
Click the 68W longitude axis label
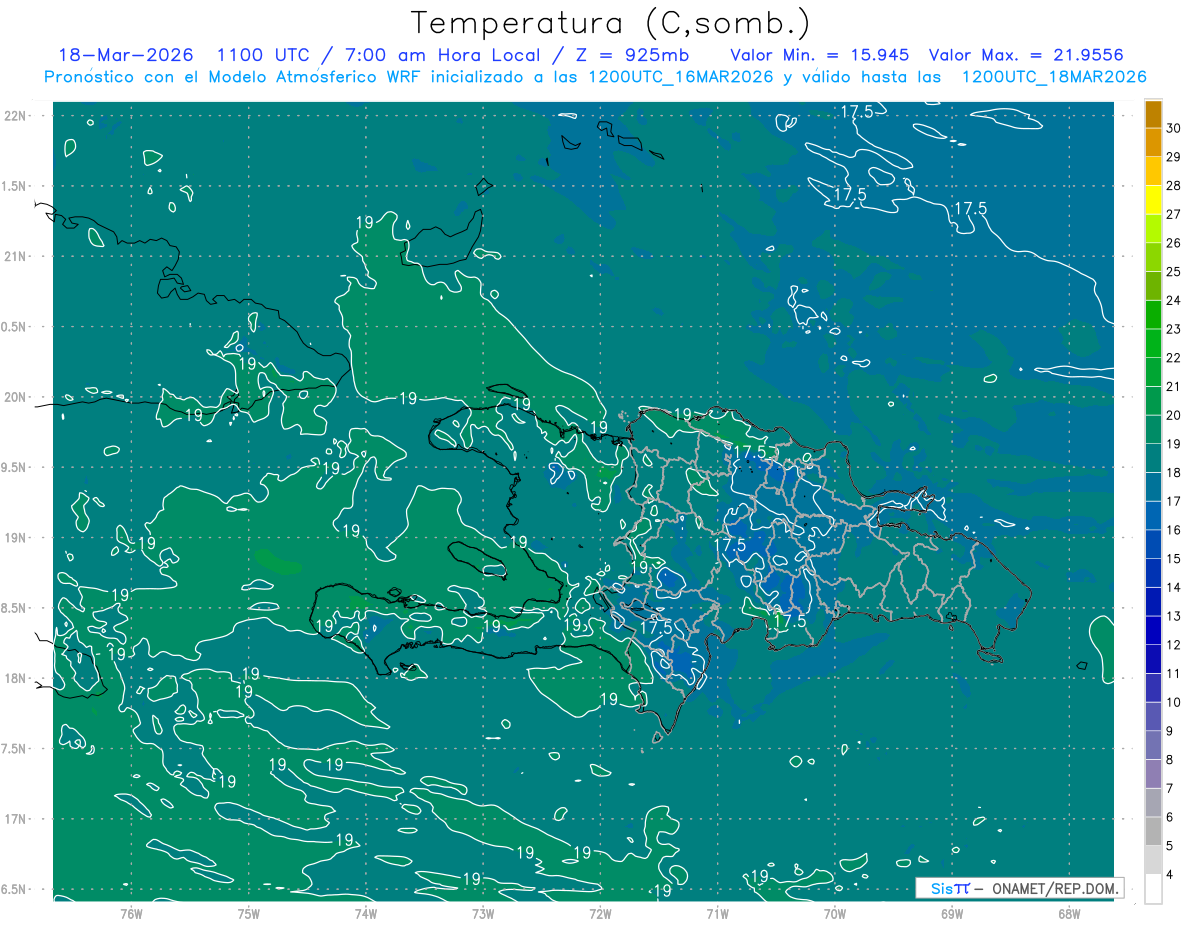point(1068,913)
